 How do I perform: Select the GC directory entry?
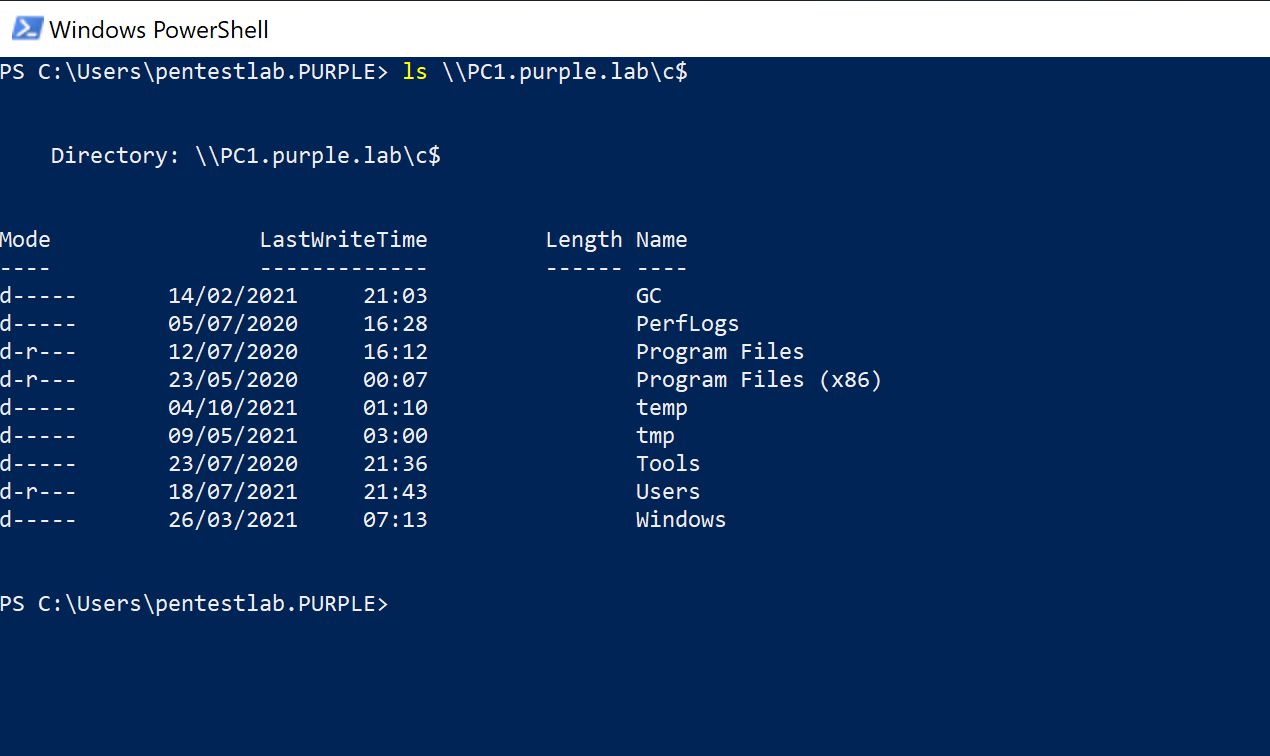point(649,296)
